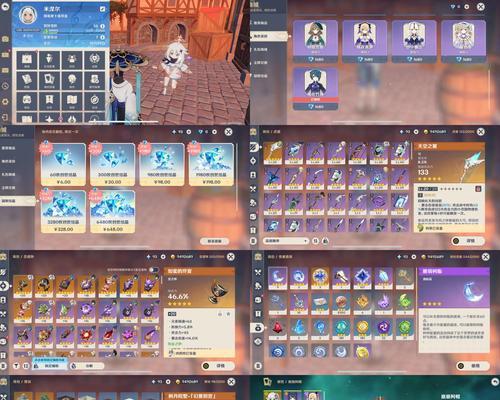The image size is (500, 400).
Task: Switch to the artifacts tab in weapon inventory sidebar
Action: point(253,161)
